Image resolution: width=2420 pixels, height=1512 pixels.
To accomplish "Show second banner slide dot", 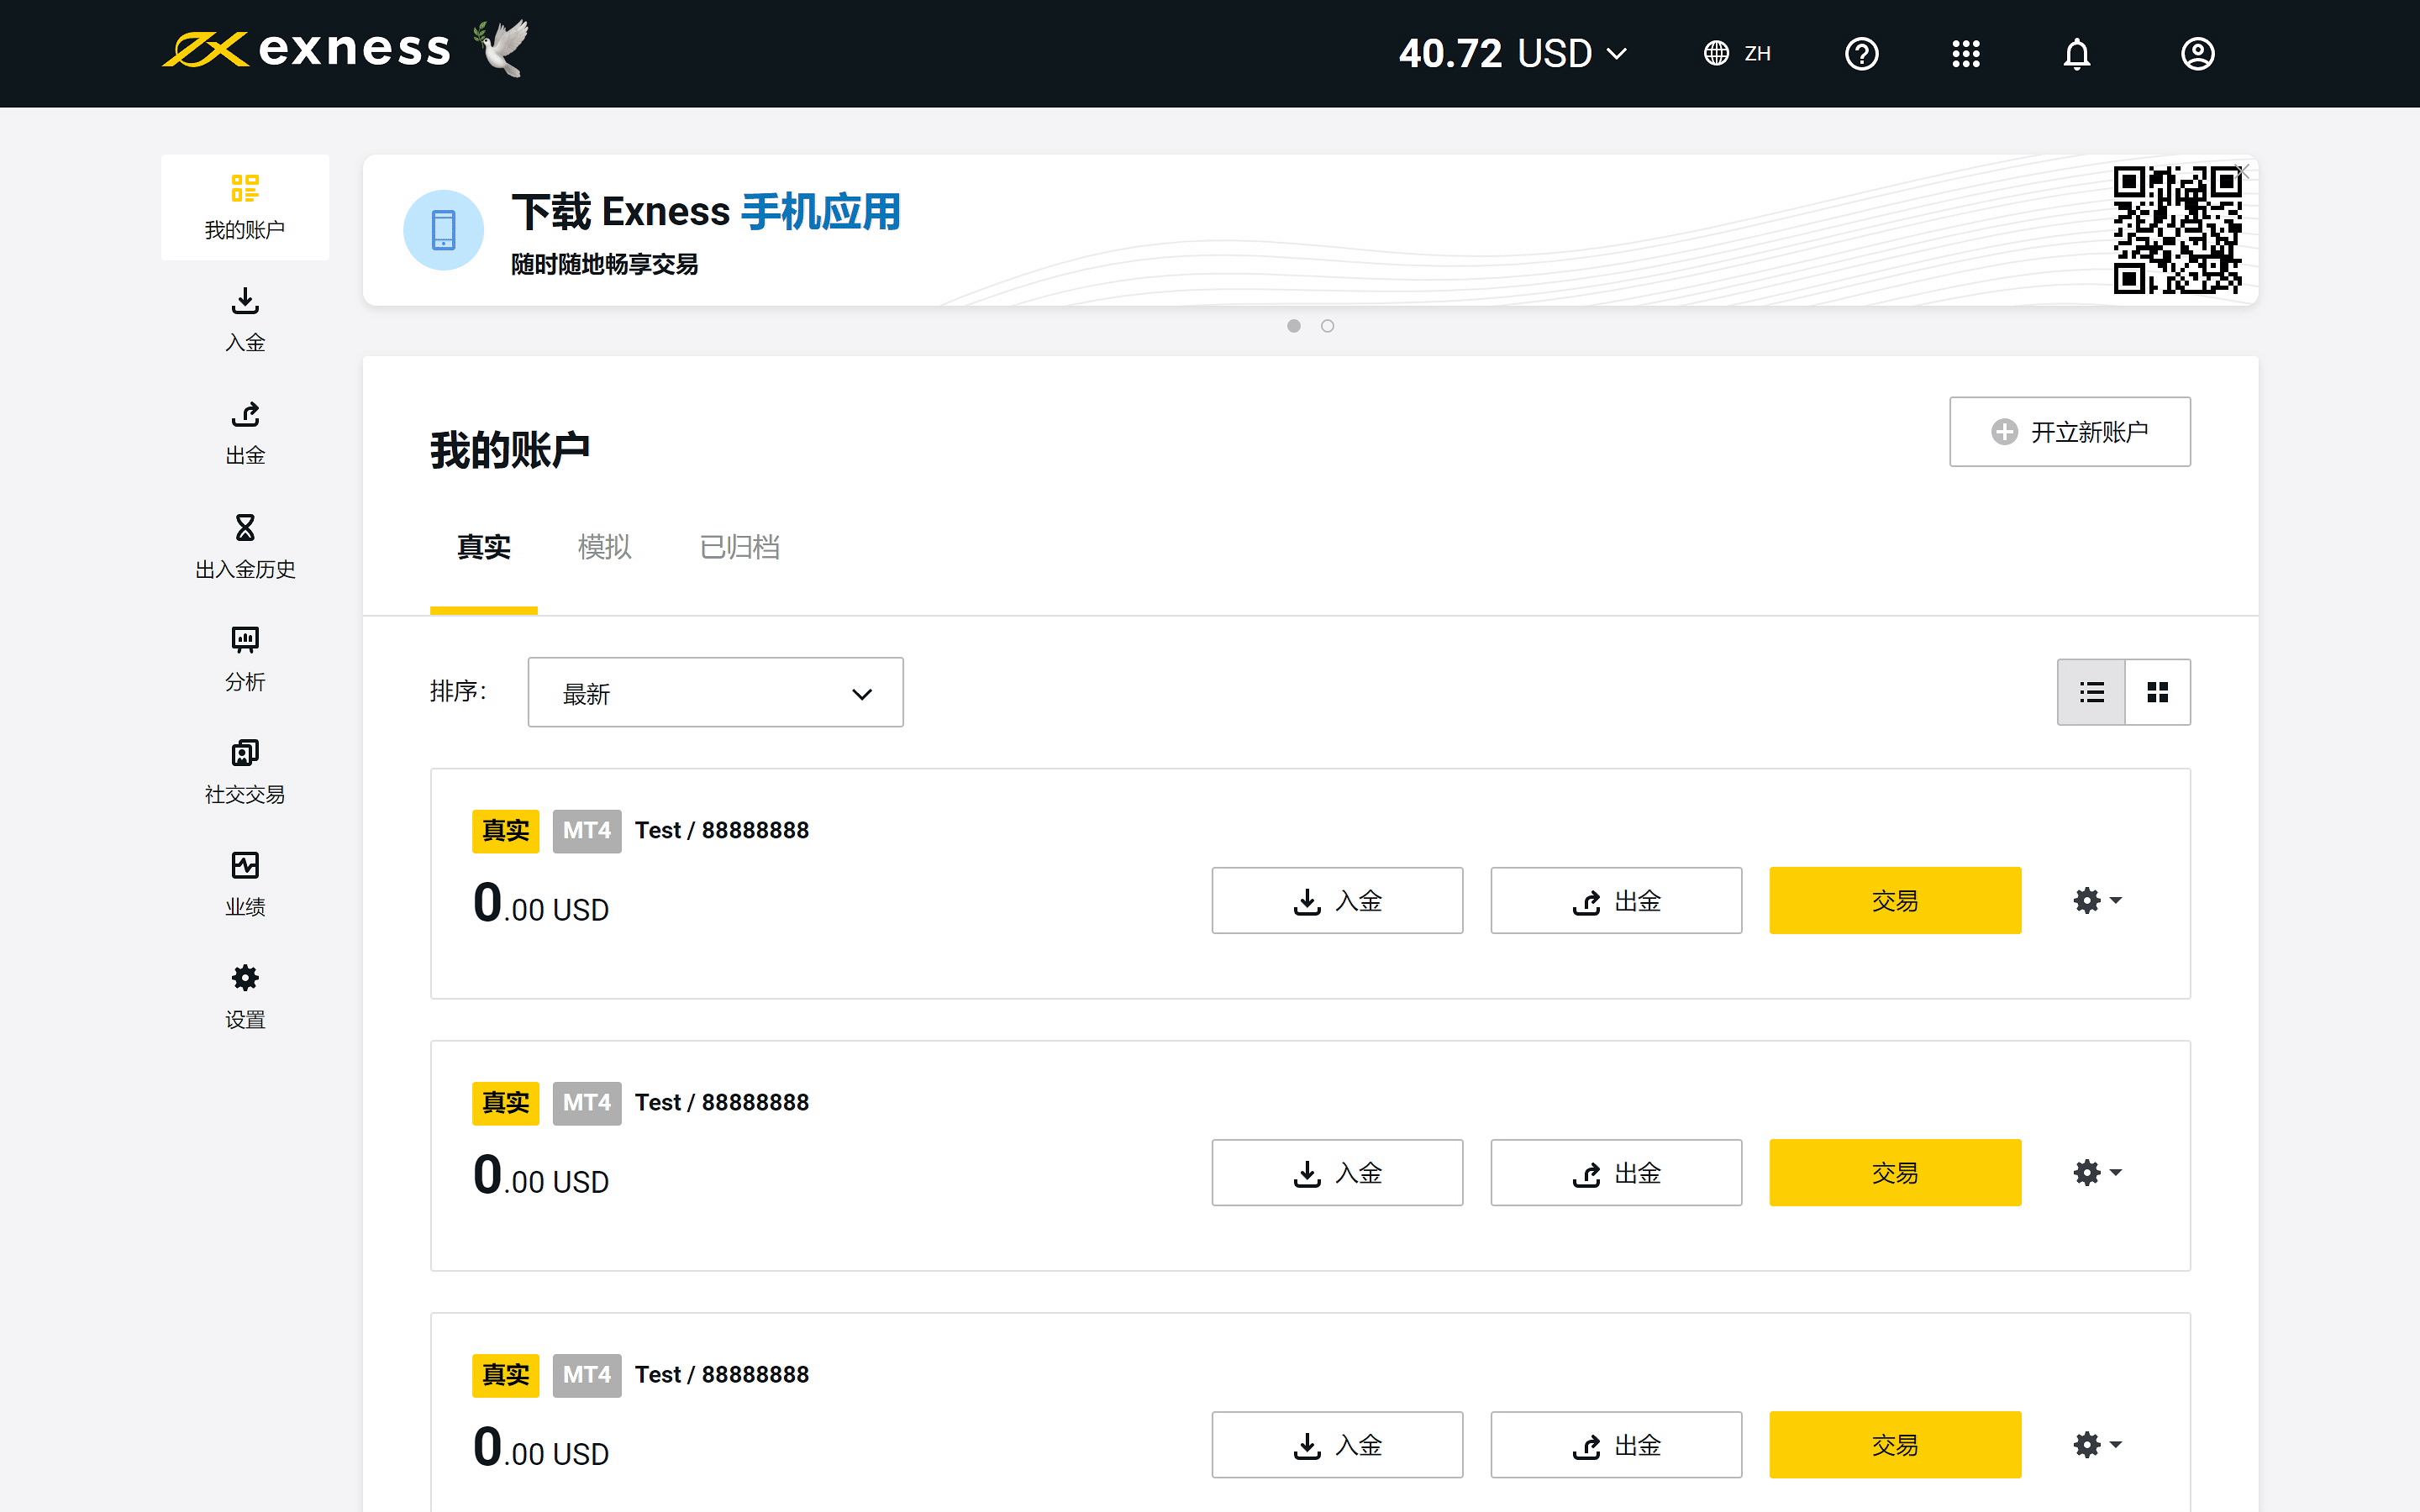I will pyautogui.click(x=1327, y=326).
